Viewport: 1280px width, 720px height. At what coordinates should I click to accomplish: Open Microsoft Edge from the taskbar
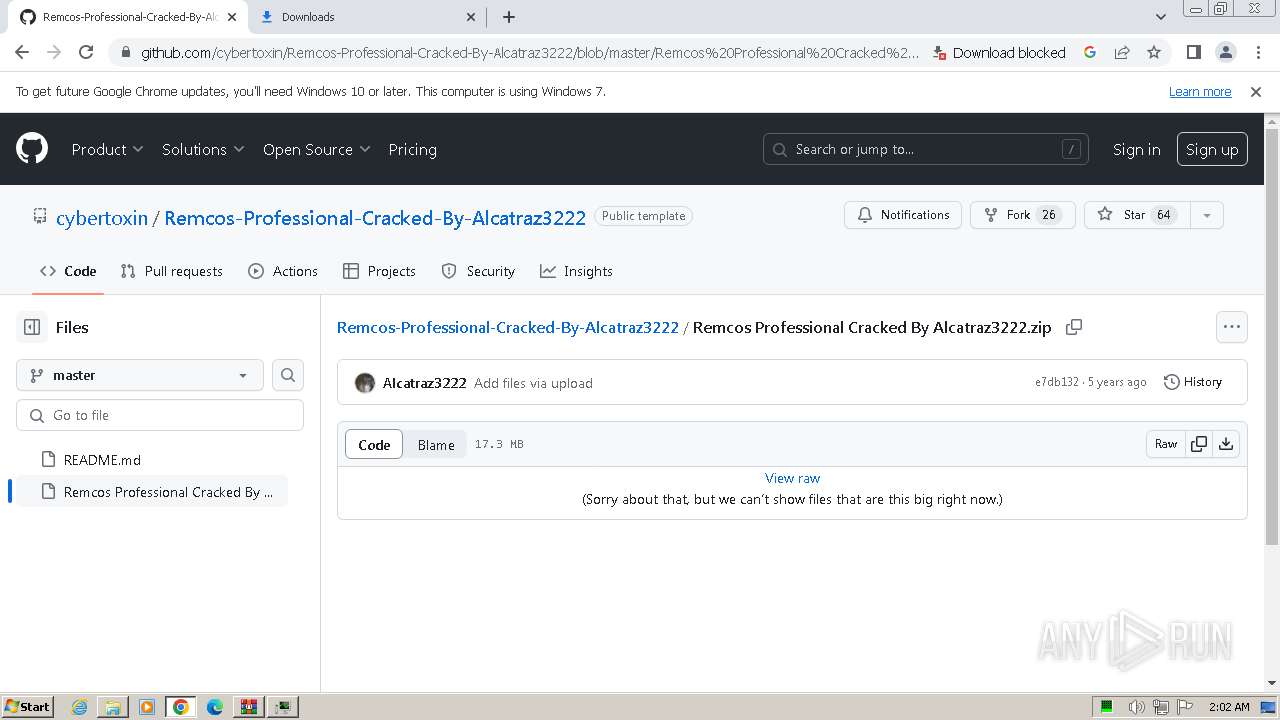[x=215, y=707]
